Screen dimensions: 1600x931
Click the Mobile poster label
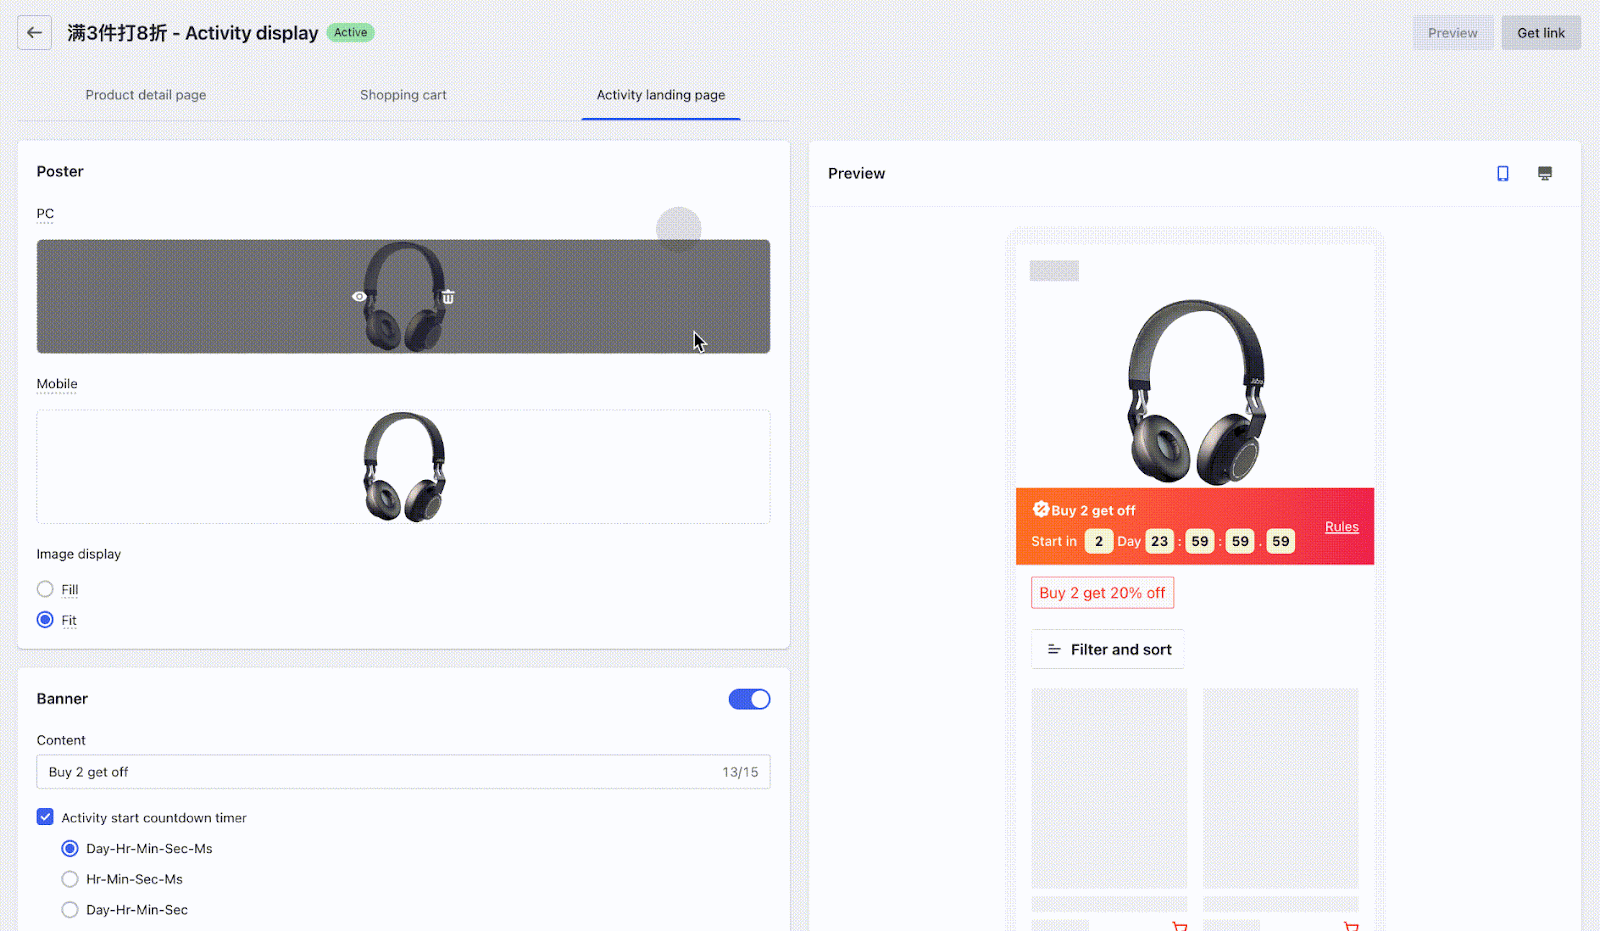click(x=57, y=384)
